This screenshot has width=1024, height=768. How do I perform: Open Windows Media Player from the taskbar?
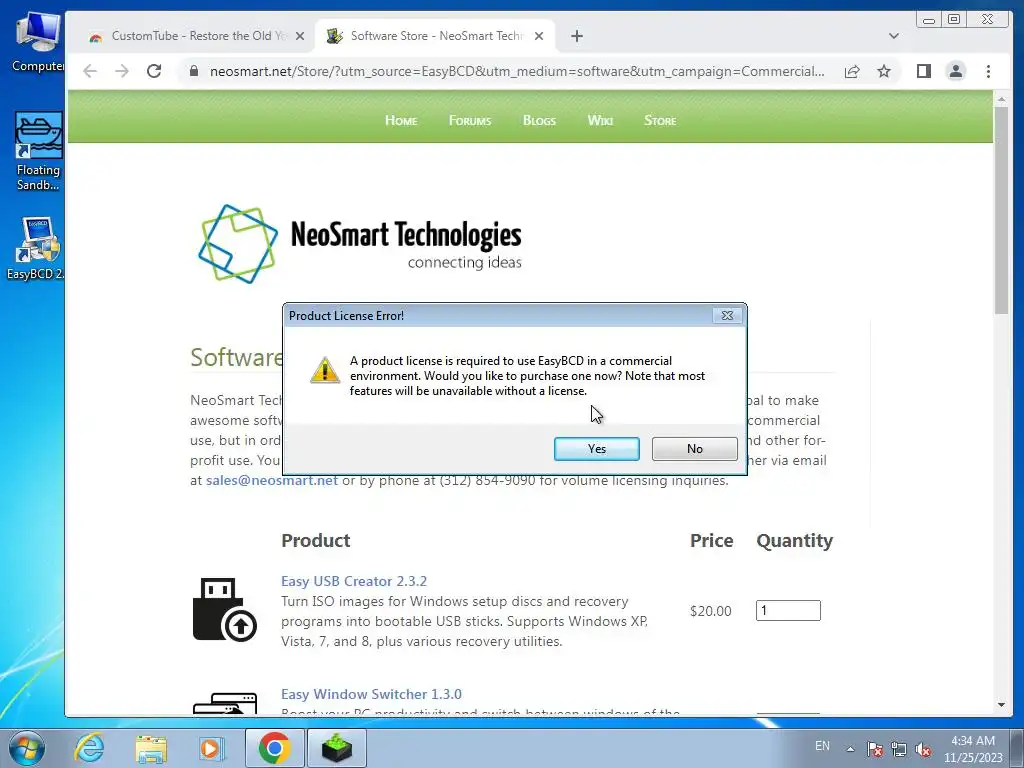pyautogui.click(x=212, y=748)
